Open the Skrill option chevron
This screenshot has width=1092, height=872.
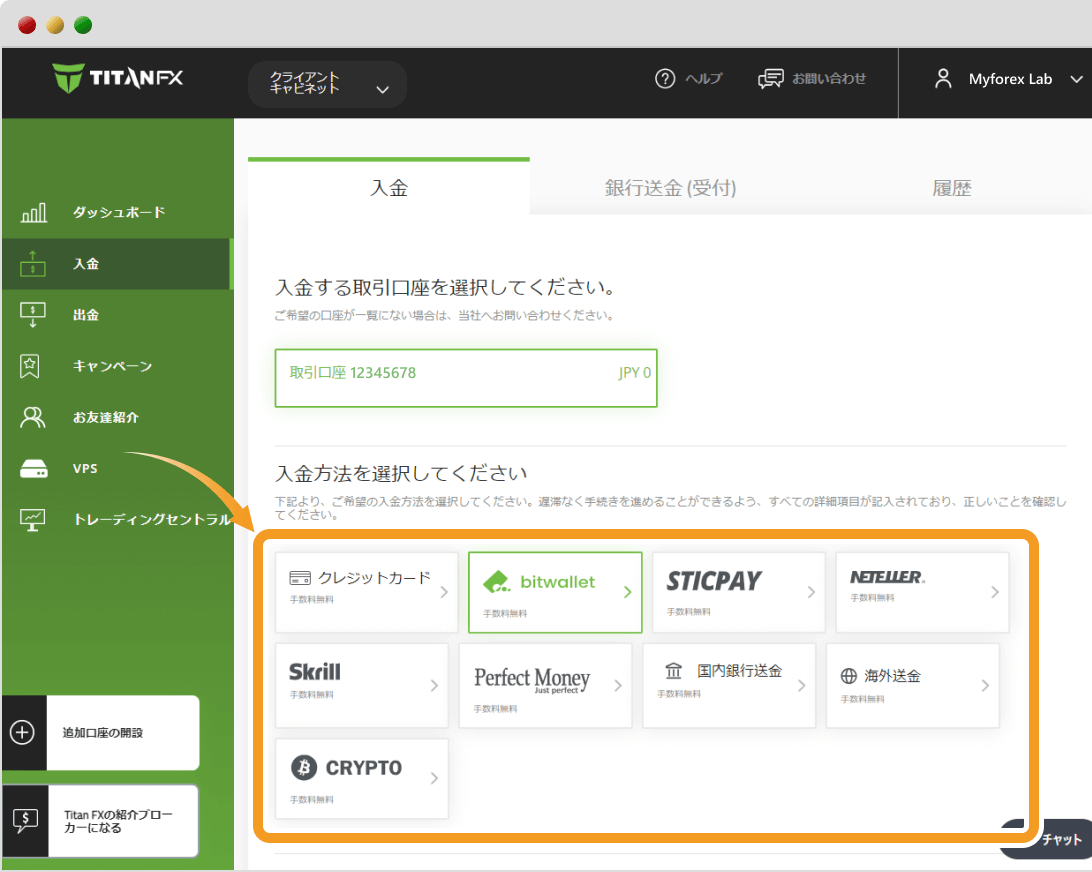coord(434,685)
